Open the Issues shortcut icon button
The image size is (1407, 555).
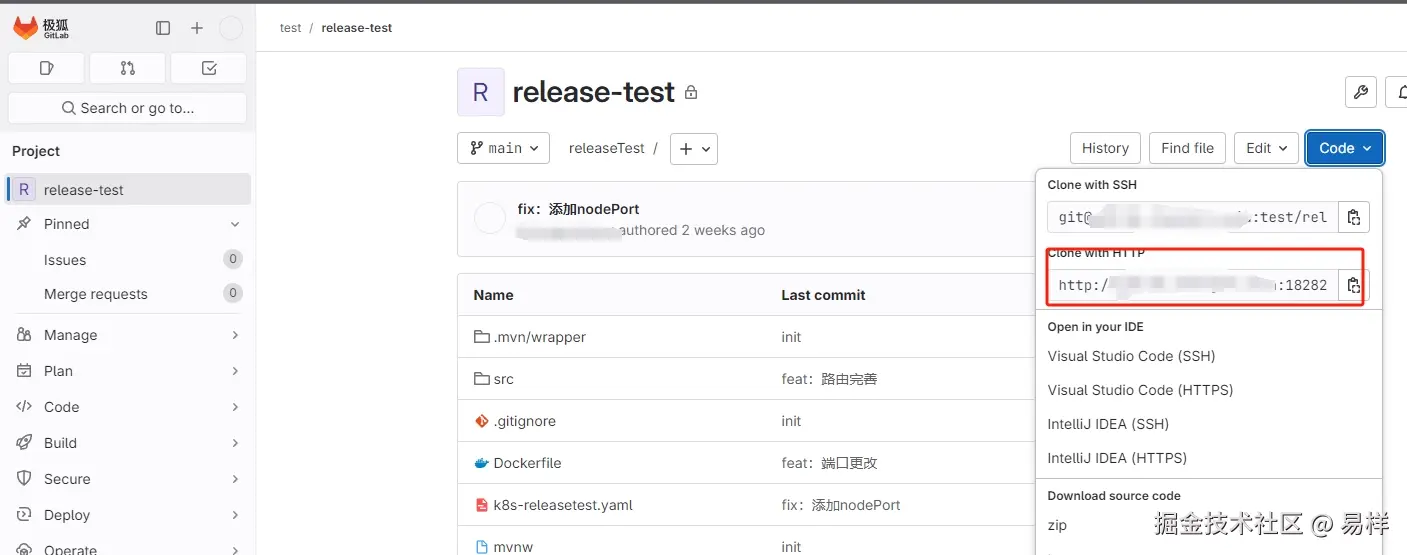(46, 68)
